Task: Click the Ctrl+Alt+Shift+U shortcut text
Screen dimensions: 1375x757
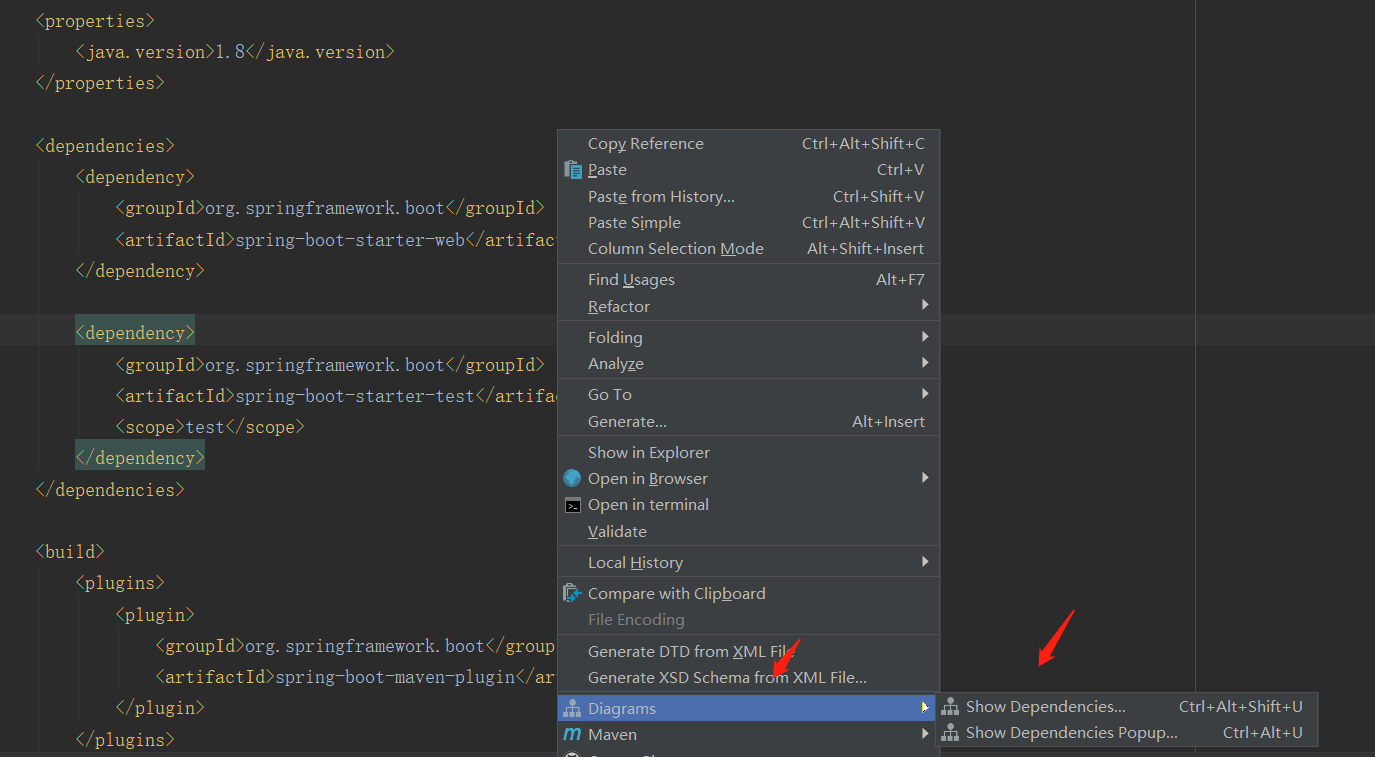Action: coord(1241,707)
